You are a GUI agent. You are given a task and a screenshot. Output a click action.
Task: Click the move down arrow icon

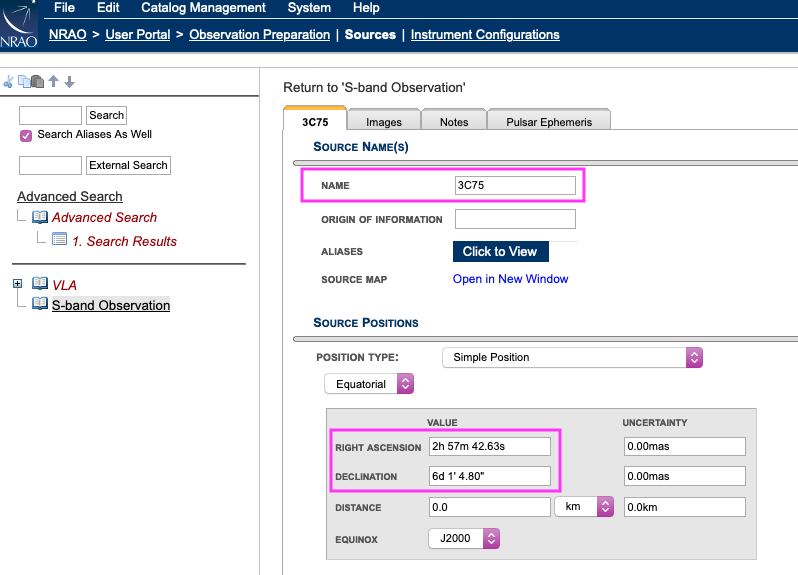pyautogui.click(x=69, y=82)
